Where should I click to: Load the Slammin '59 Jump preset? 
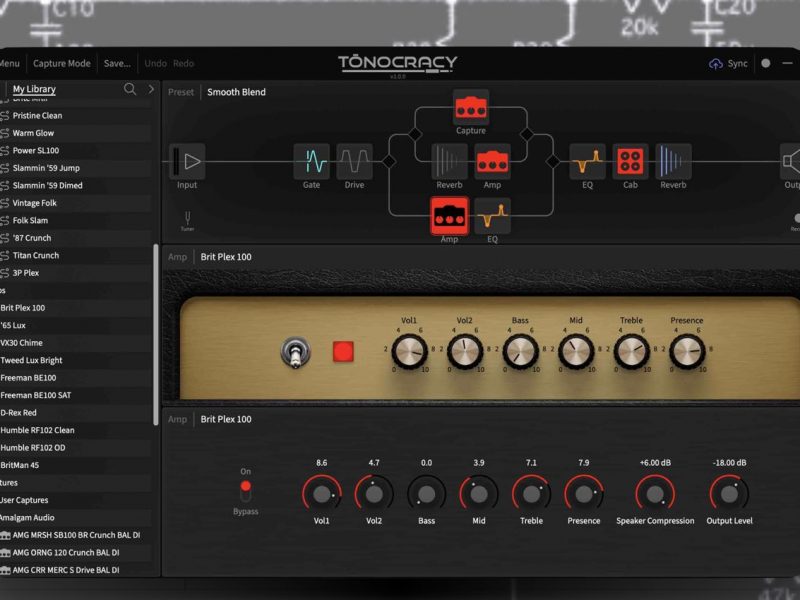coord(76,168)
